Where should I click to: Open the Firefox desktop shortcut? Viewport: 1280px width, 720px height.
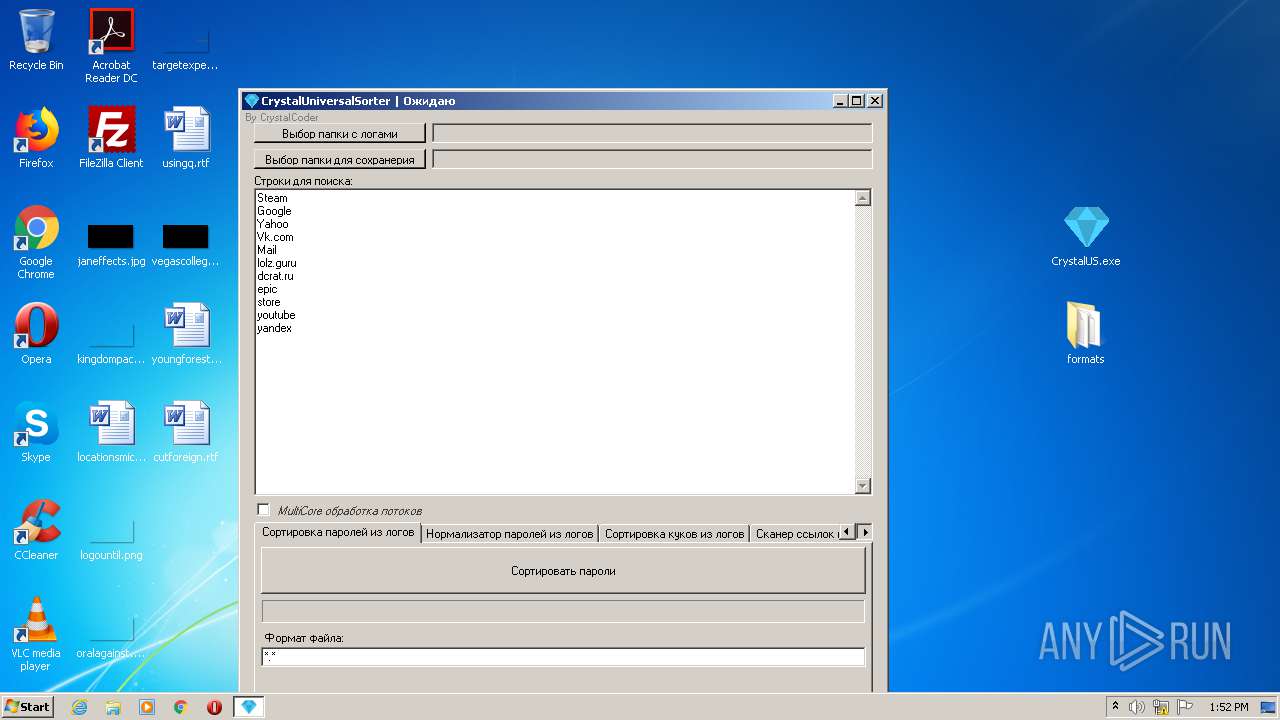click(36, 138)
